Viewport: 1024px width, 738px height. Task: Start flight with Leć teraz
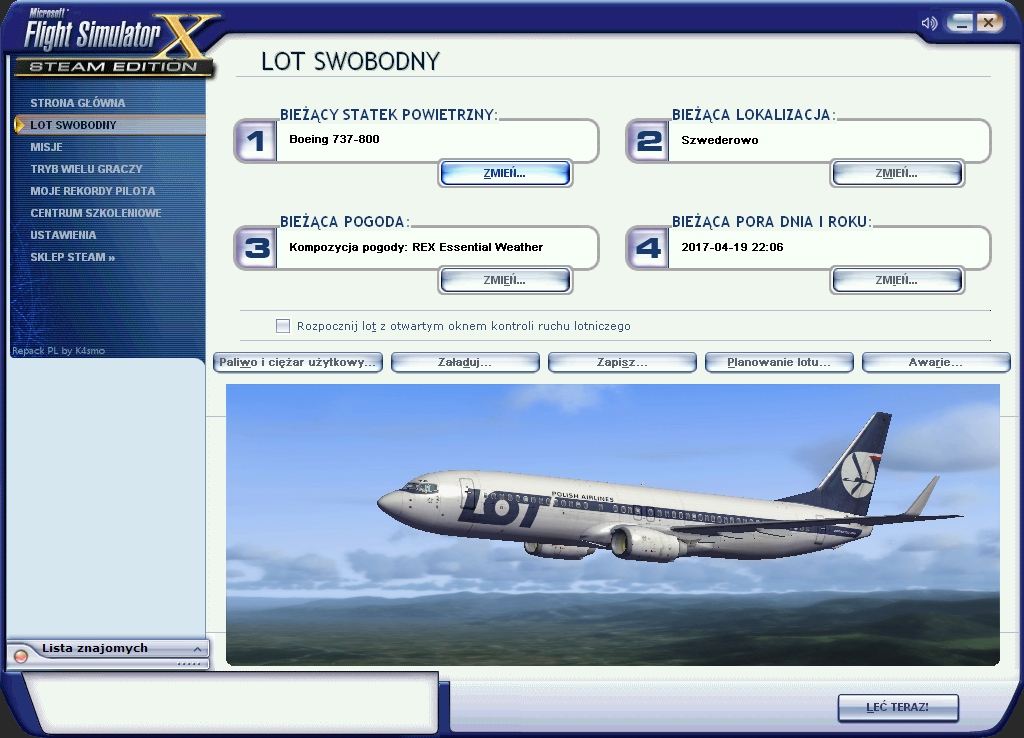coord(898,707)
